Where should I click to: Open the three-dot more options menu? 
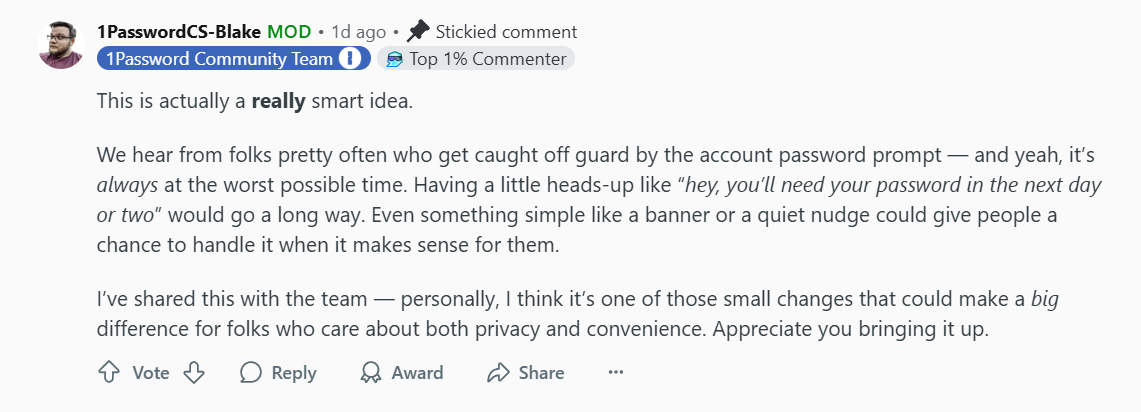pyautogui.click(x=616, y=373)
